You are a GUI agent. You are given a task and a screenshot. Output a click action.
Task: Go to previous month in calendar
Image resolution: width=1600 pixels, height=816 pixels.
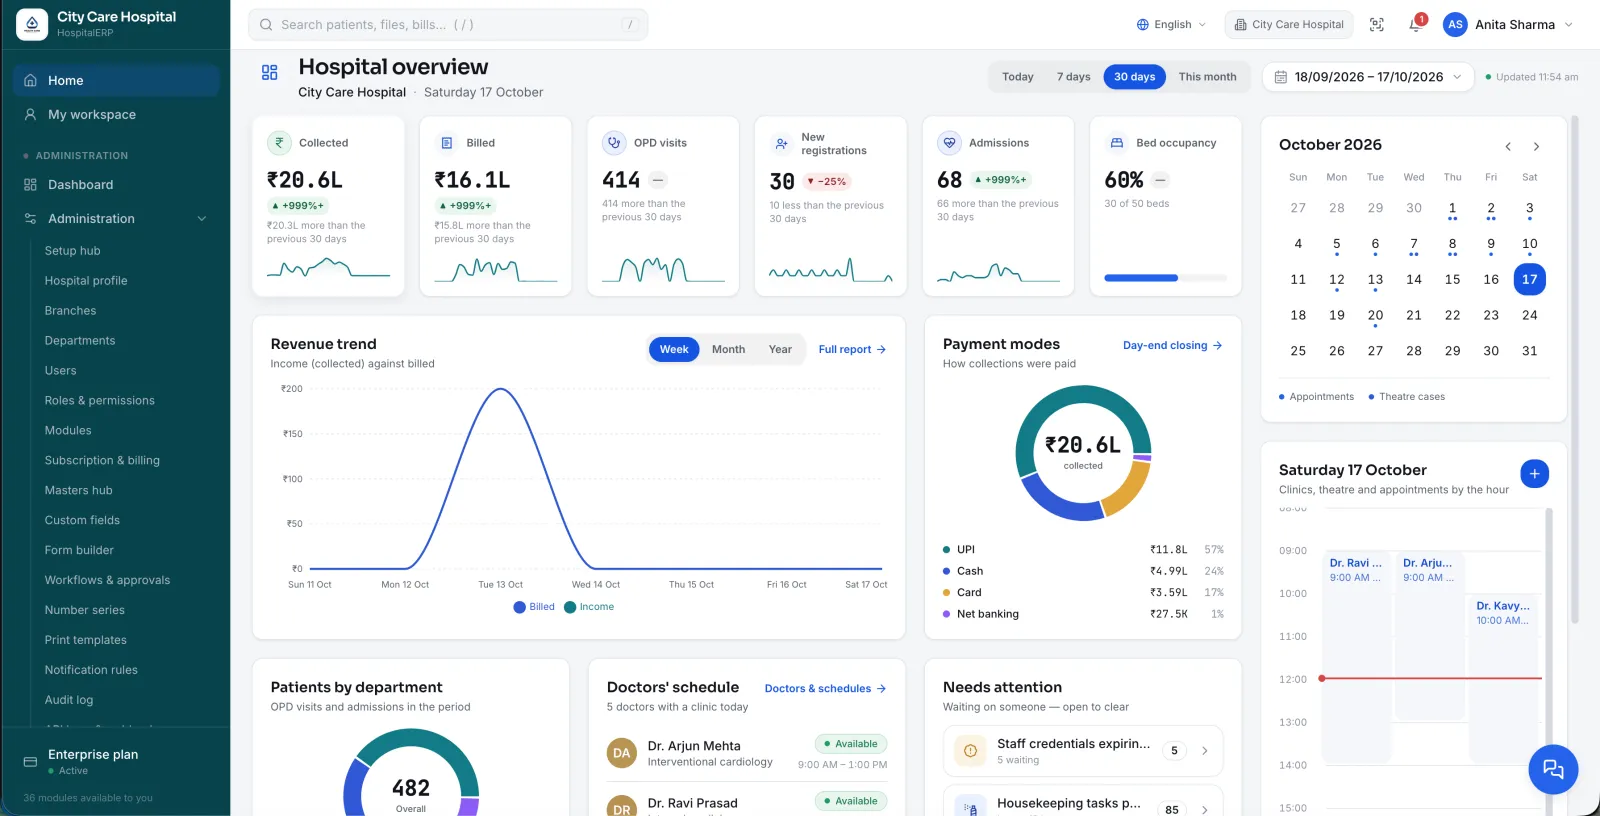point(1508,147)
